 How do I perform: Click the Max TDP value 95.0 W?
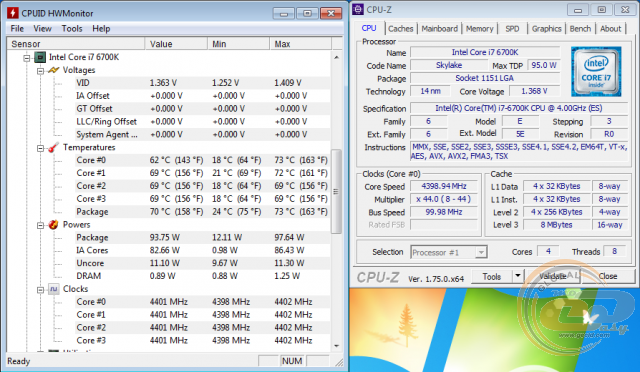(x=544, y=65)
